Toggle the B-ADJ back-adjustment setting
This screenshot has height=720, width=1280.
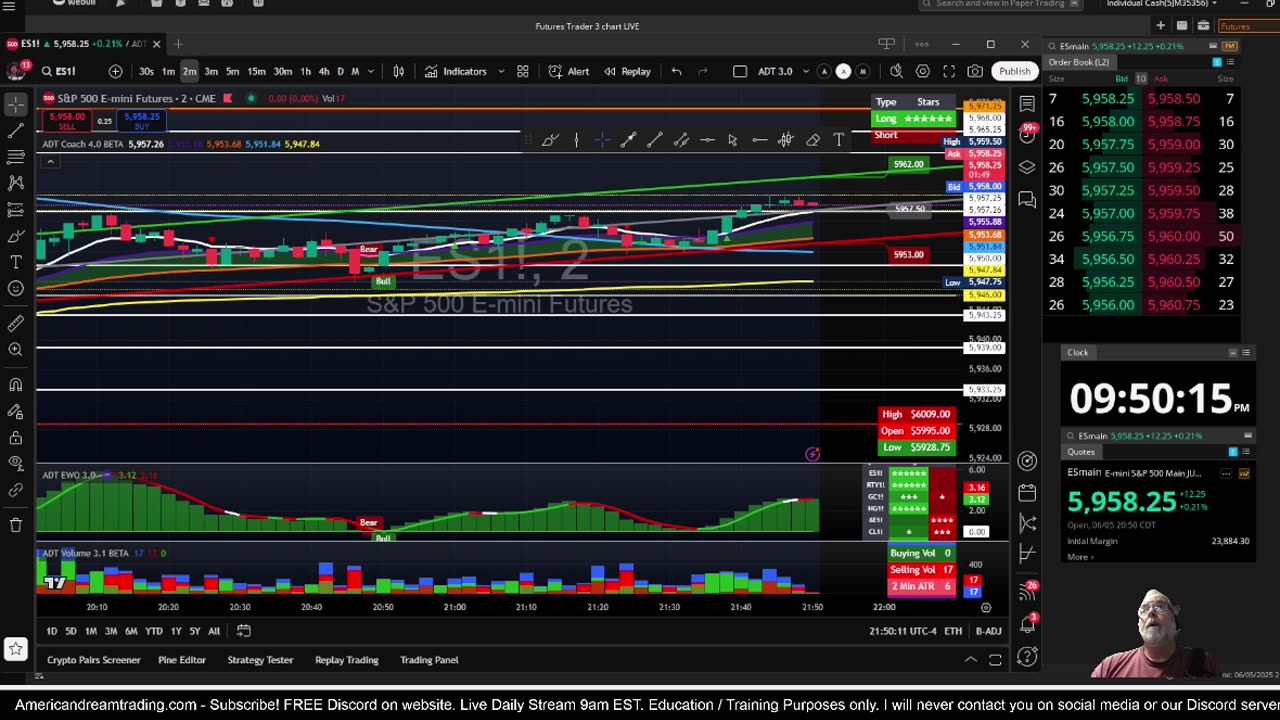[988, 631]
